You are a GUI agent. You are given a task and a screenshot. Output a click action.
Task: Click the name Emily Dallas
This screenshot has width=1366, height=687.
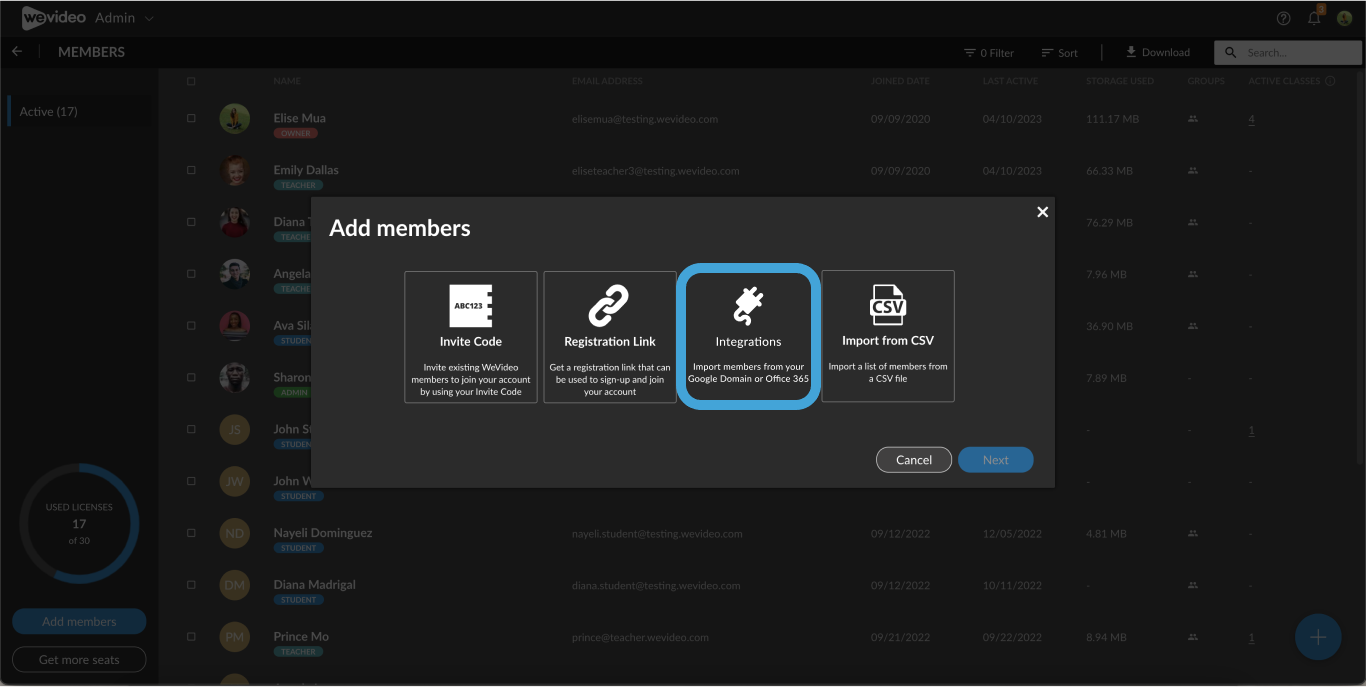coord(306,170)
